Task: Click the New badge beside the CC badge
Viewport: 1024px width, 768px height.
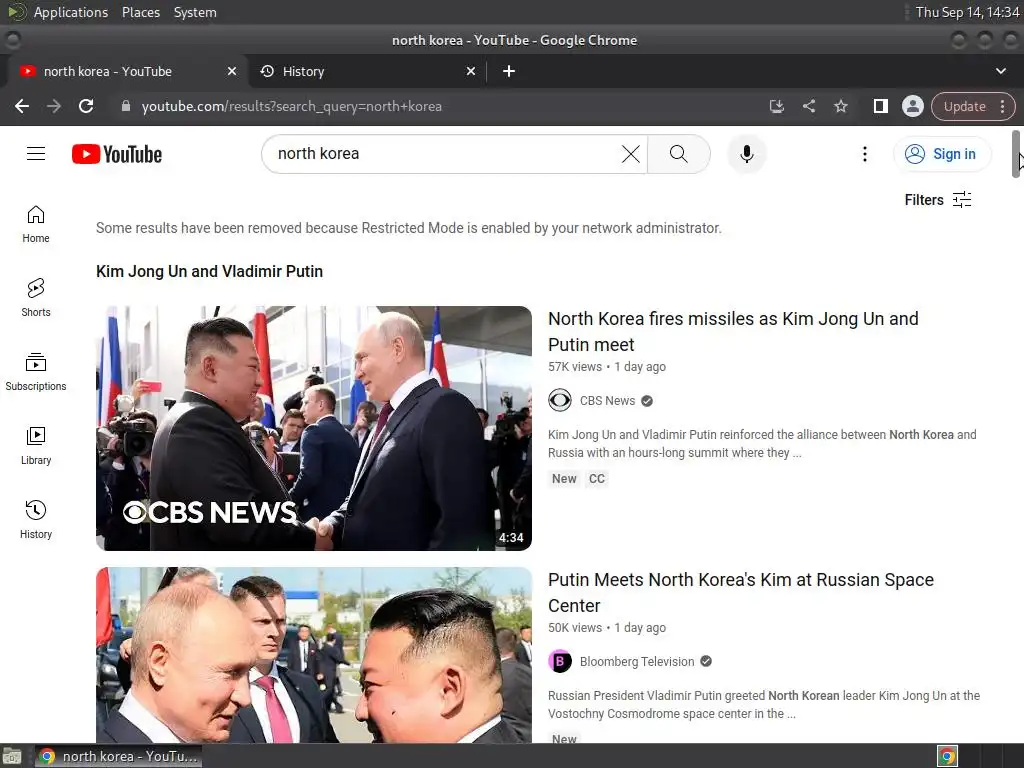Action: pos(564,479)
